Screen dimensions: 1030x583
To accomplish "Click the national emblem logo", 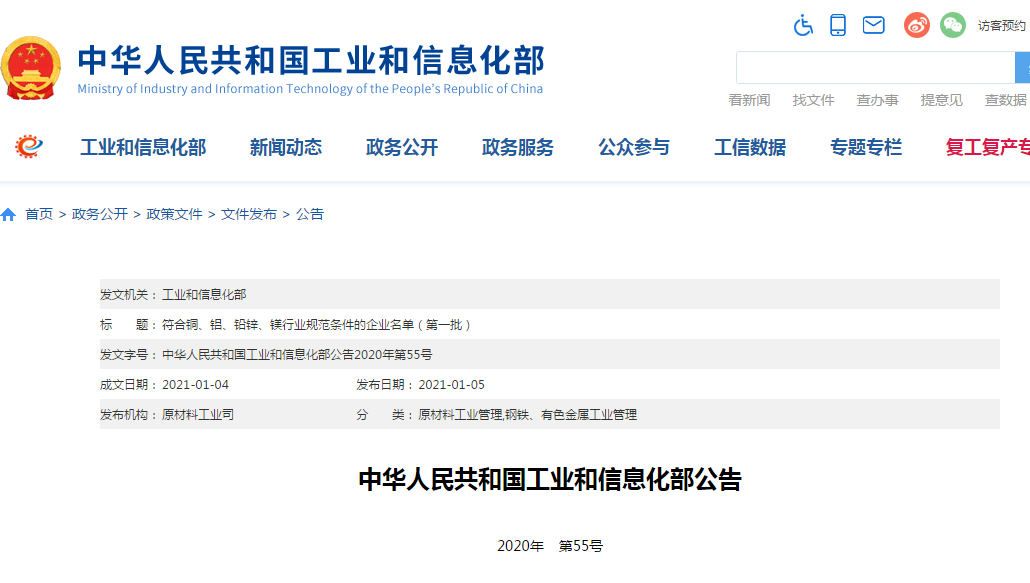I will tap(30, 68).
